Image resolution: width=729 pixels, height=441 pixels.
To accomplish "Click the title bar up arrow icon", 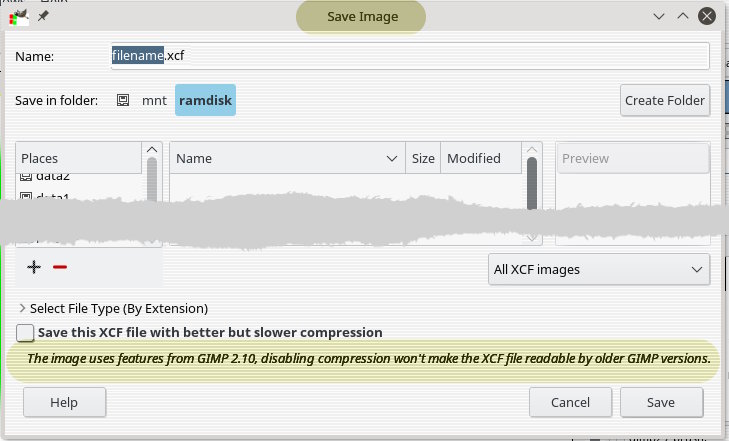I will [x=682, y=17].
